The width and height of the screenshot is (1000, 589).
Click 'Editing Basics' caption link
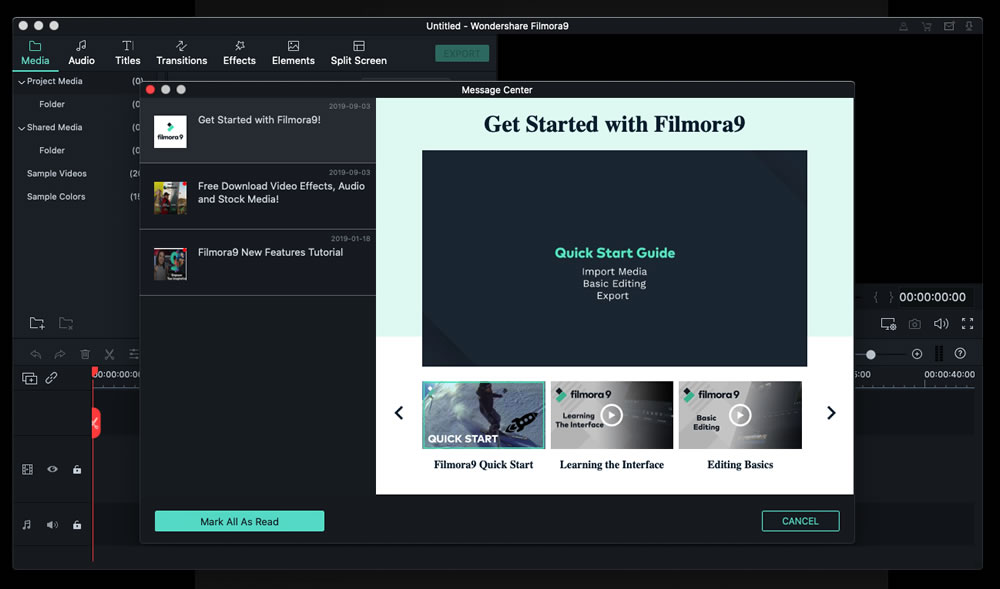point(740,465)
